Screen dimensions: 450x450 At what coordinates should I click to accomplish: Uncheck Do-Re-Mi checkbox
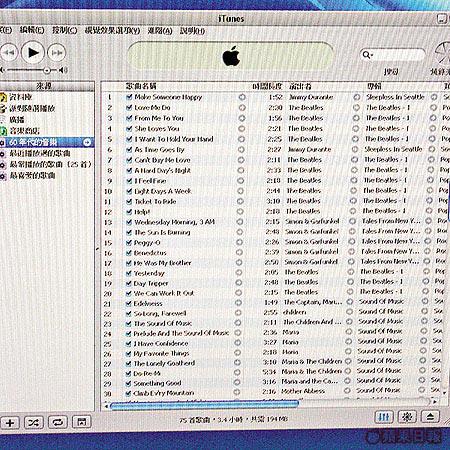coord(128,373)
